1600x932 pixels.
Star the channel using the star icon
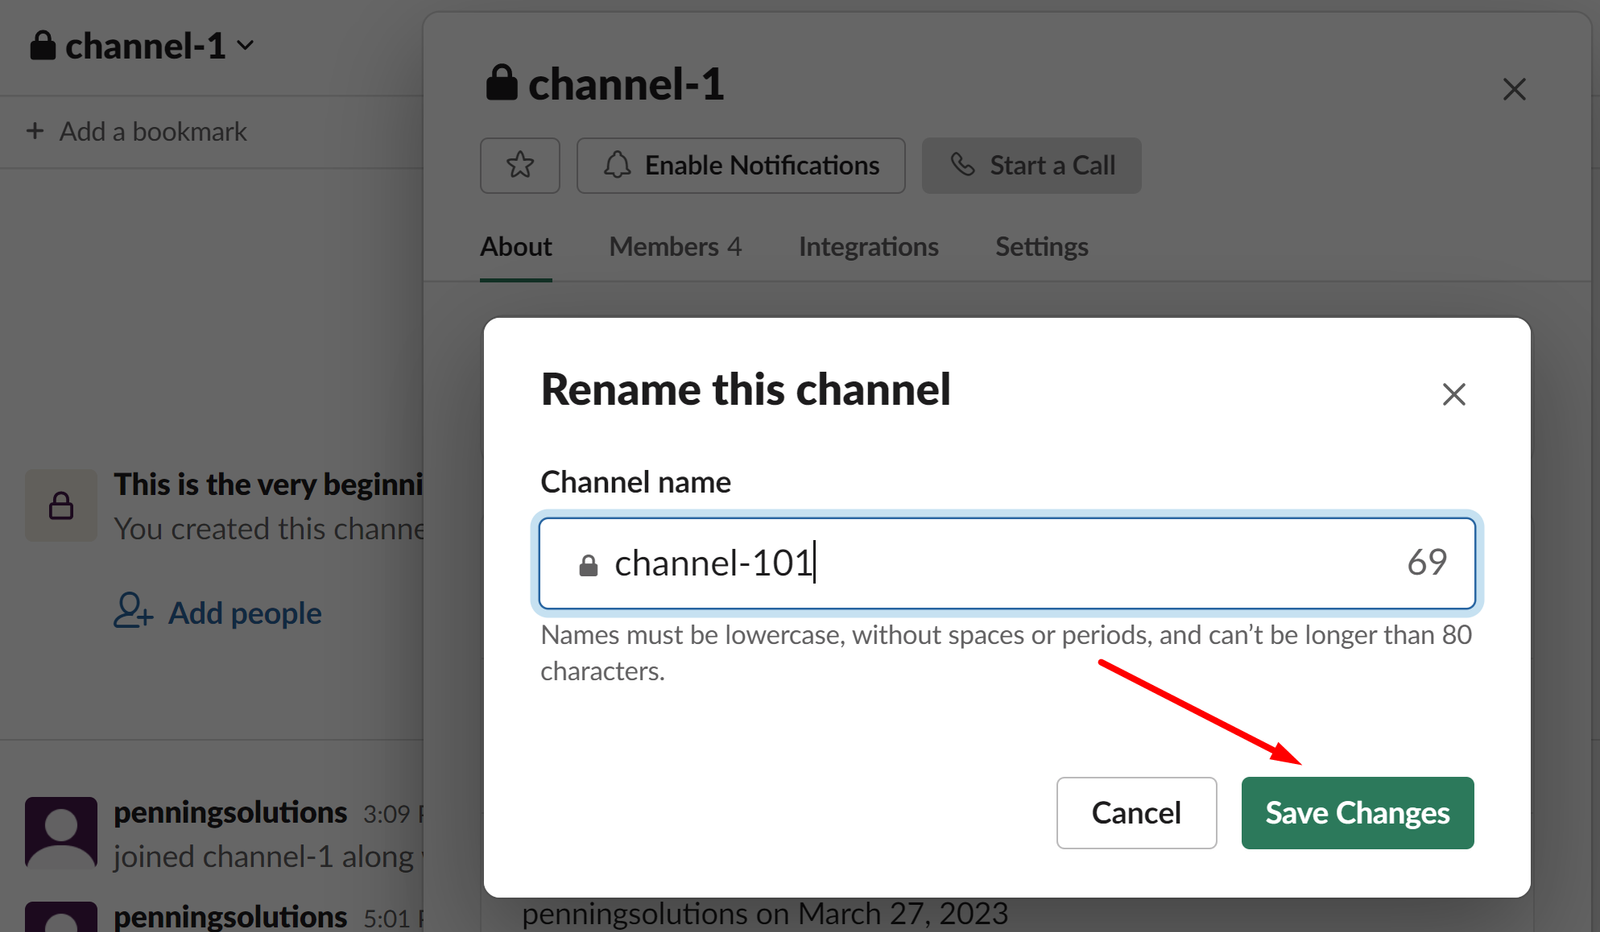point(520,165)
